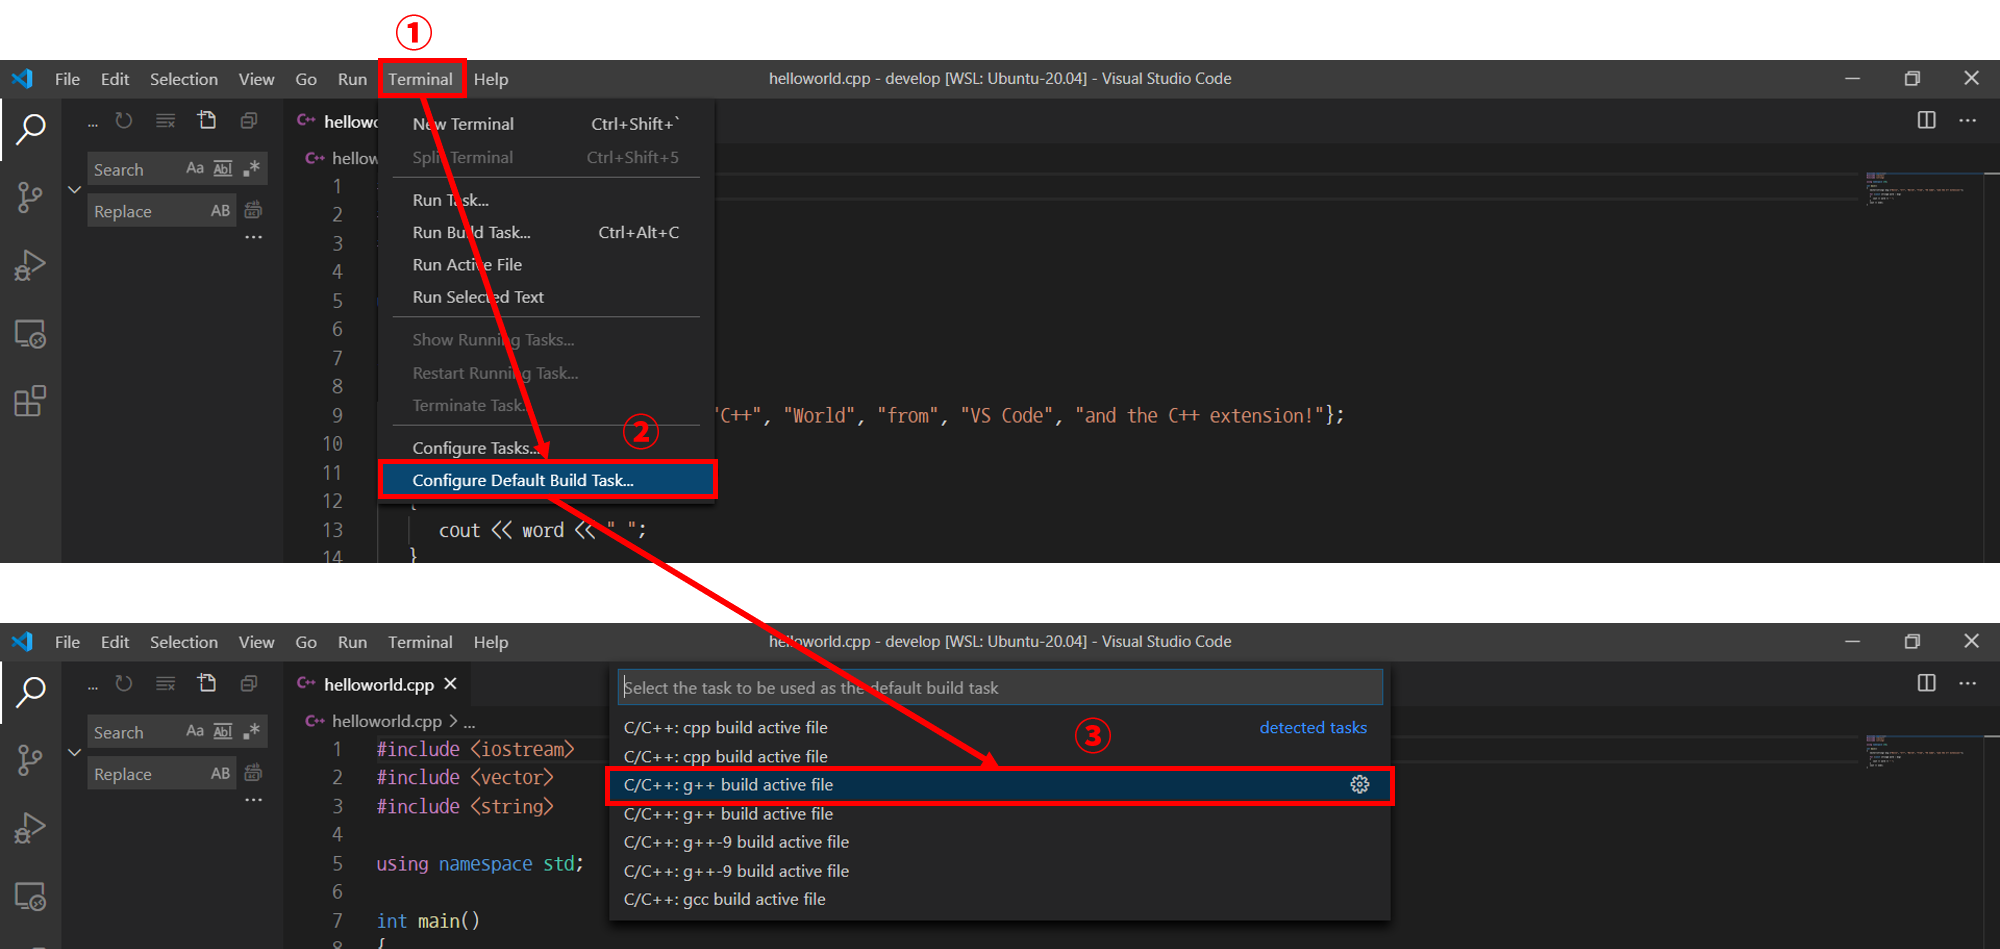Click the breadcrumb ellipsis after helloworld.cpp
Image resolution: width=2000 pixels, height=949 pixels.
[x=469, y=722]
